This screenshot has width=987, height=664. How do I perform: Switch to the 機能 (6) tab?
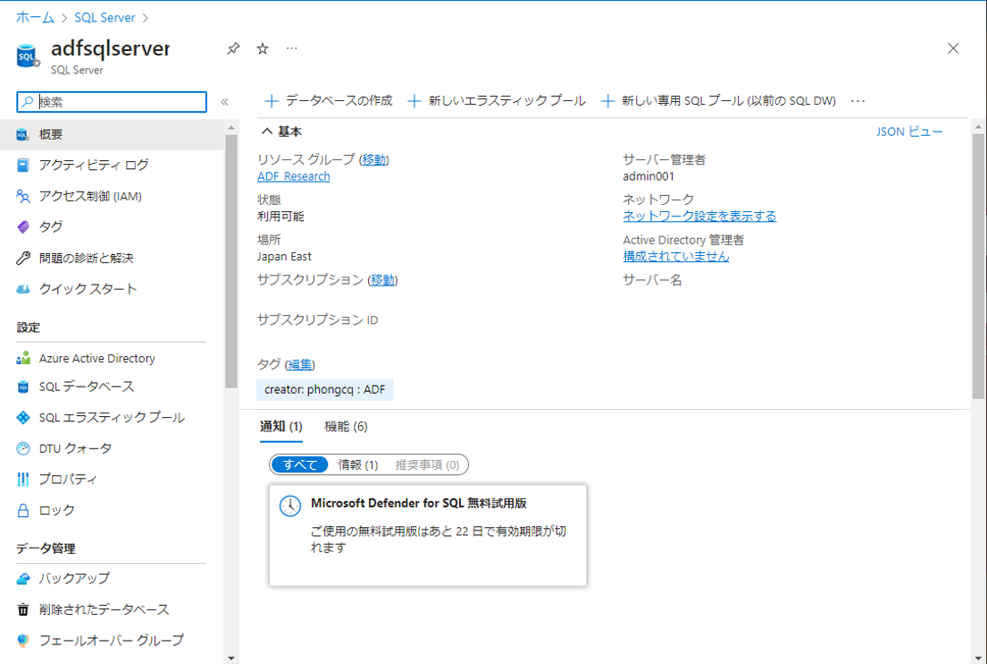coord(345,427)
